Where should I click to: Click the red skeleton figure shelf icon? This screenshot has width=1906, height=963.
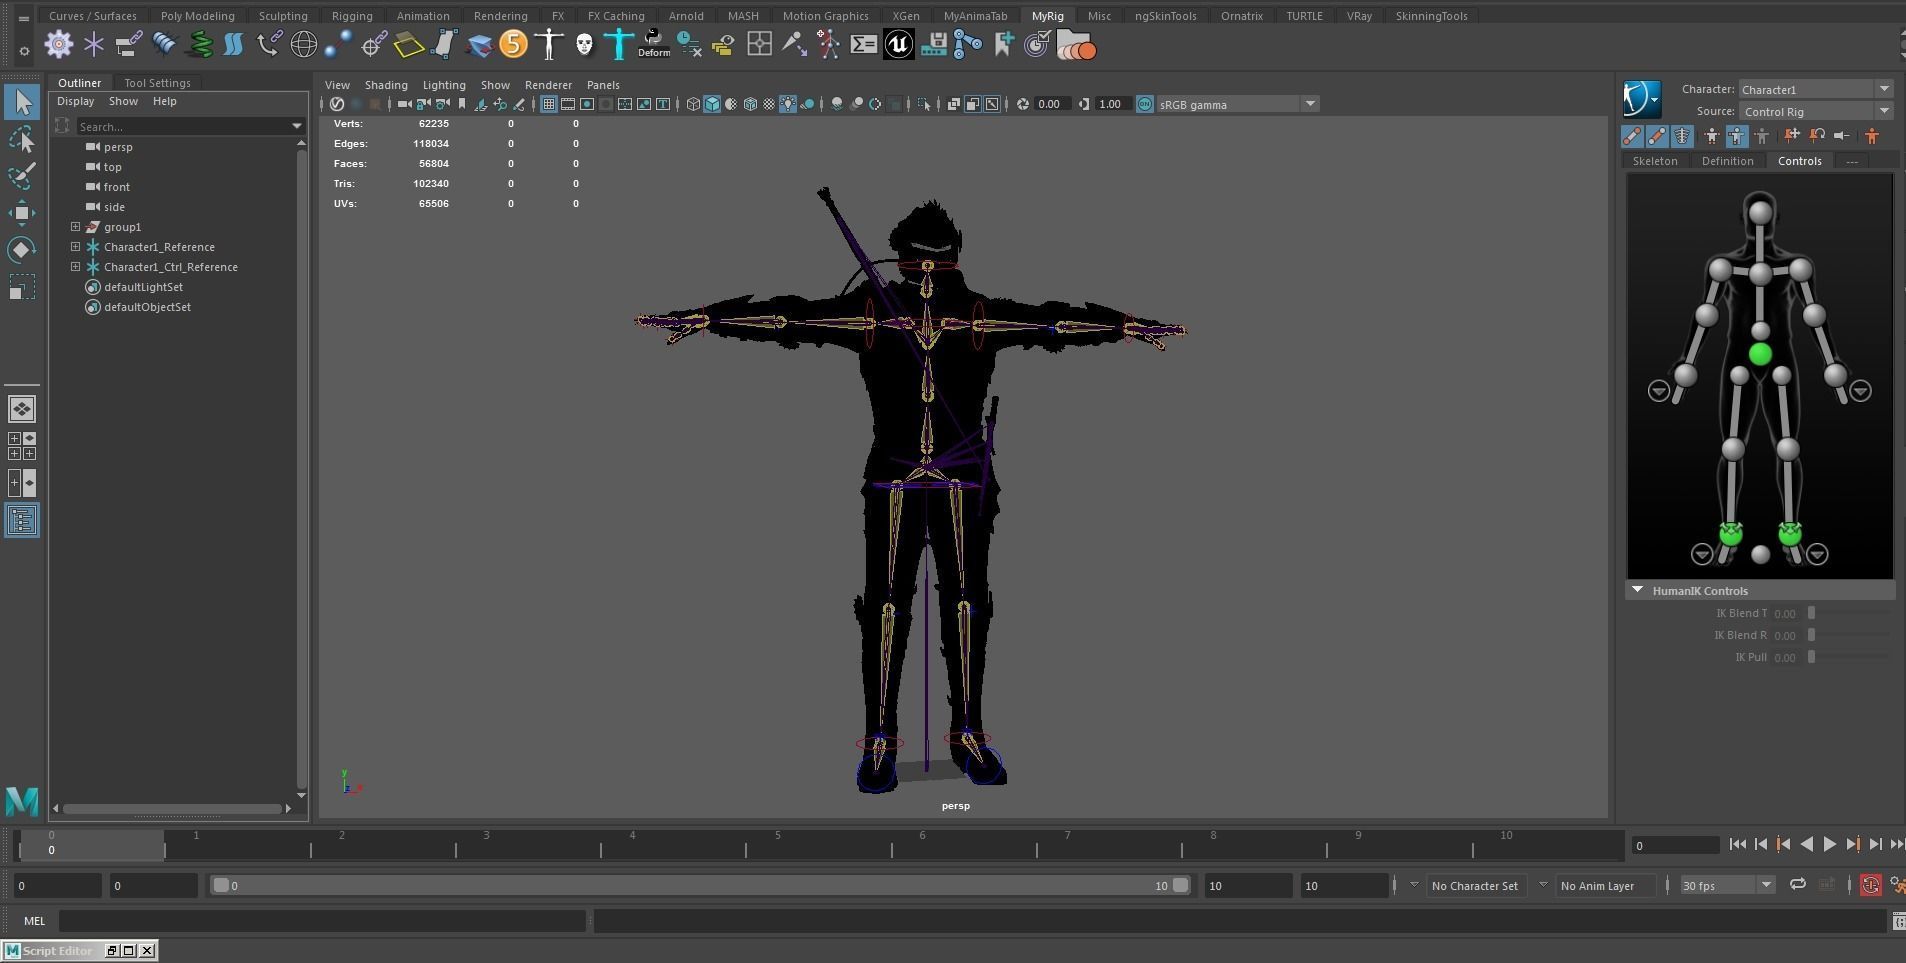tap(828, 44)
